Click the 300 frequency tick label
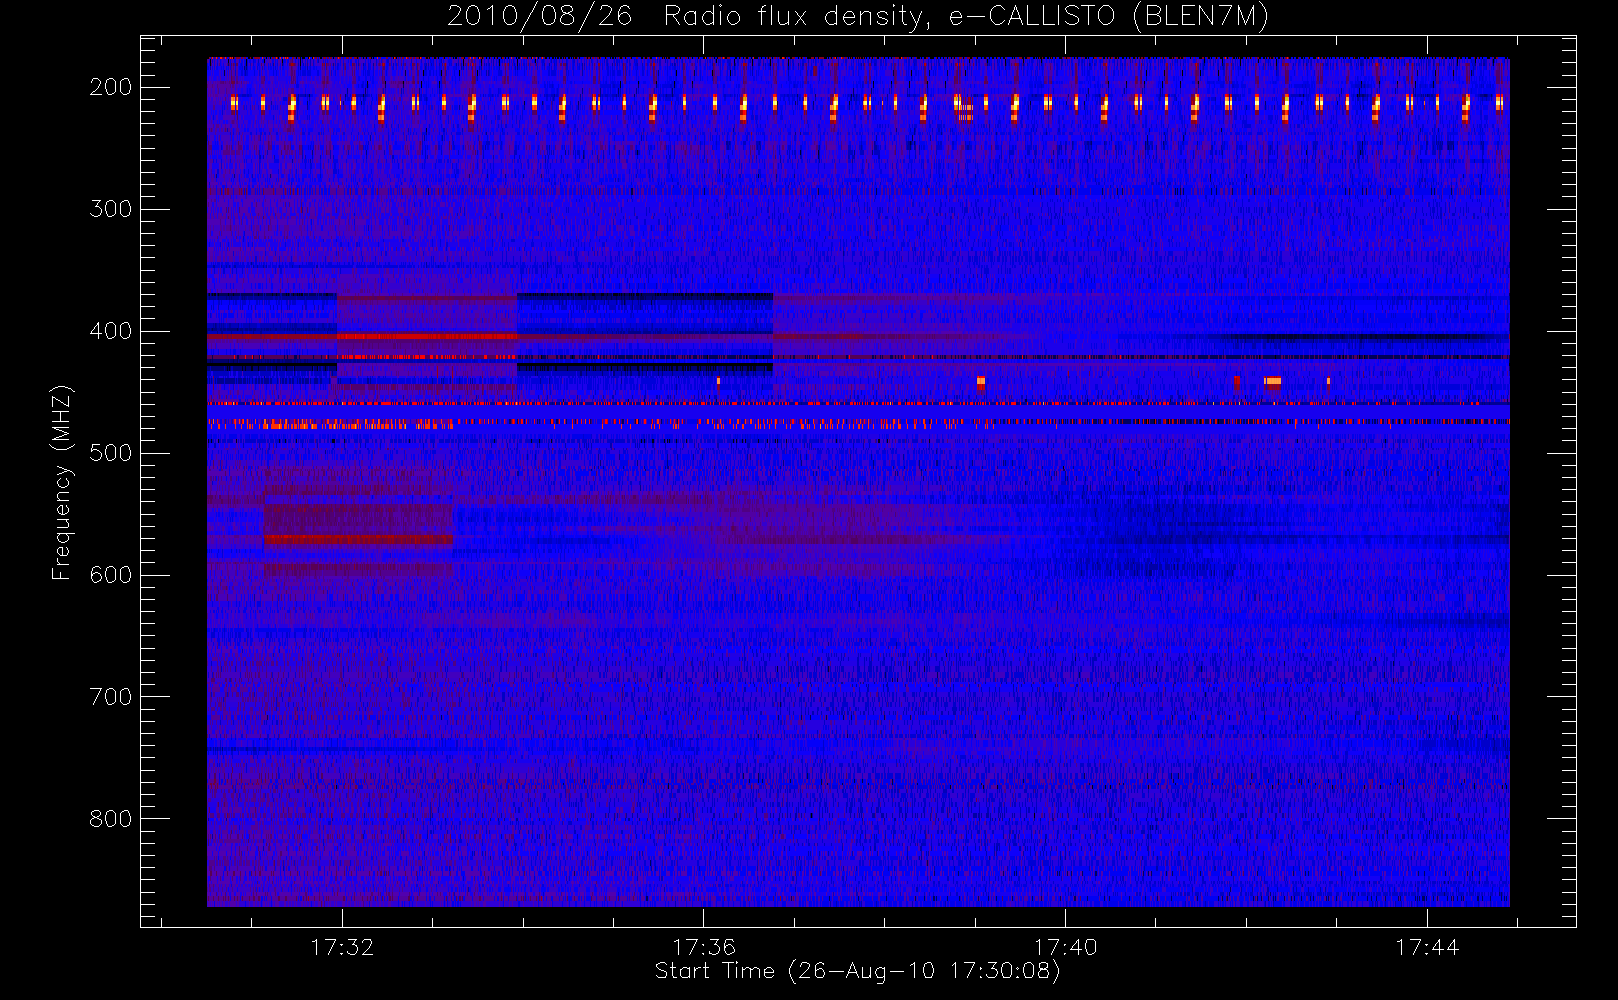The width and height of the screenshot is (1618, 1000). pos(111,209)
